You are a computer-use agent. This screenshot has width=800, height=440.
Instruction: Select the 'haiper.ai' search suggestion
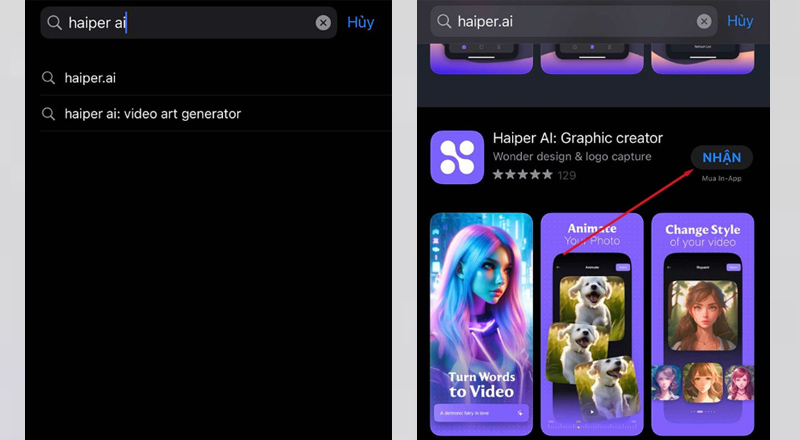(215, 78)
